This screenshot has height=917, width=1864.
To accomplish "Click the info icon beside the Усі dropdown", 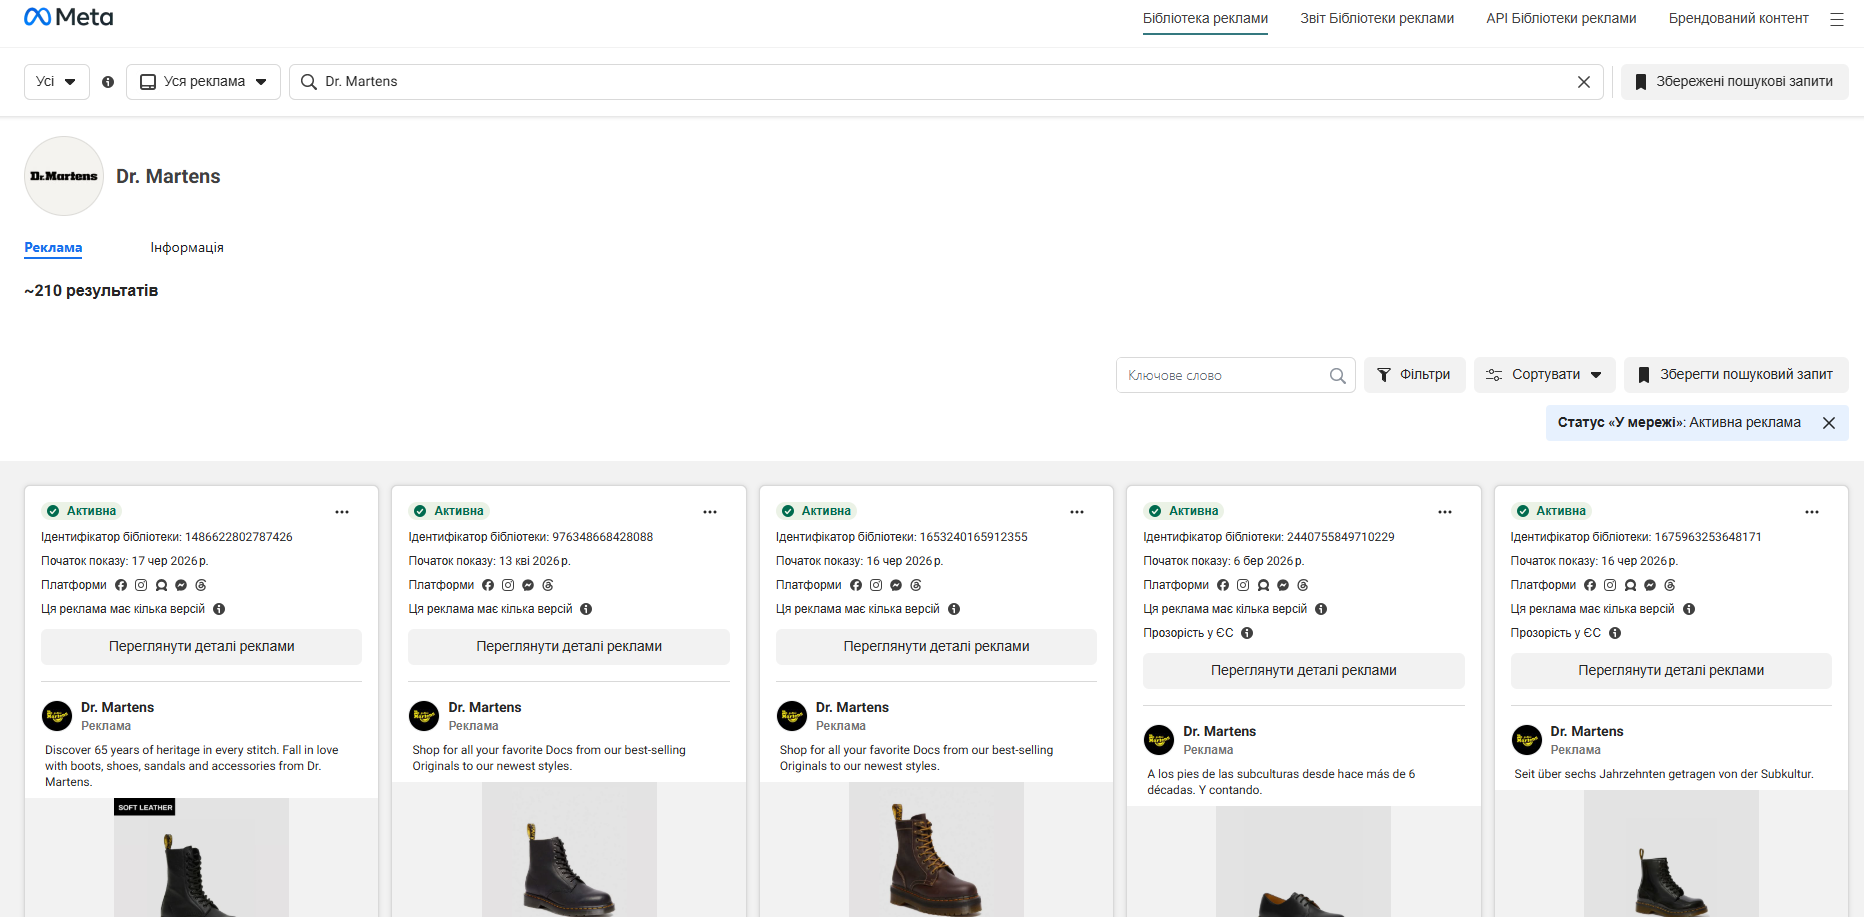I will [108, 82].
